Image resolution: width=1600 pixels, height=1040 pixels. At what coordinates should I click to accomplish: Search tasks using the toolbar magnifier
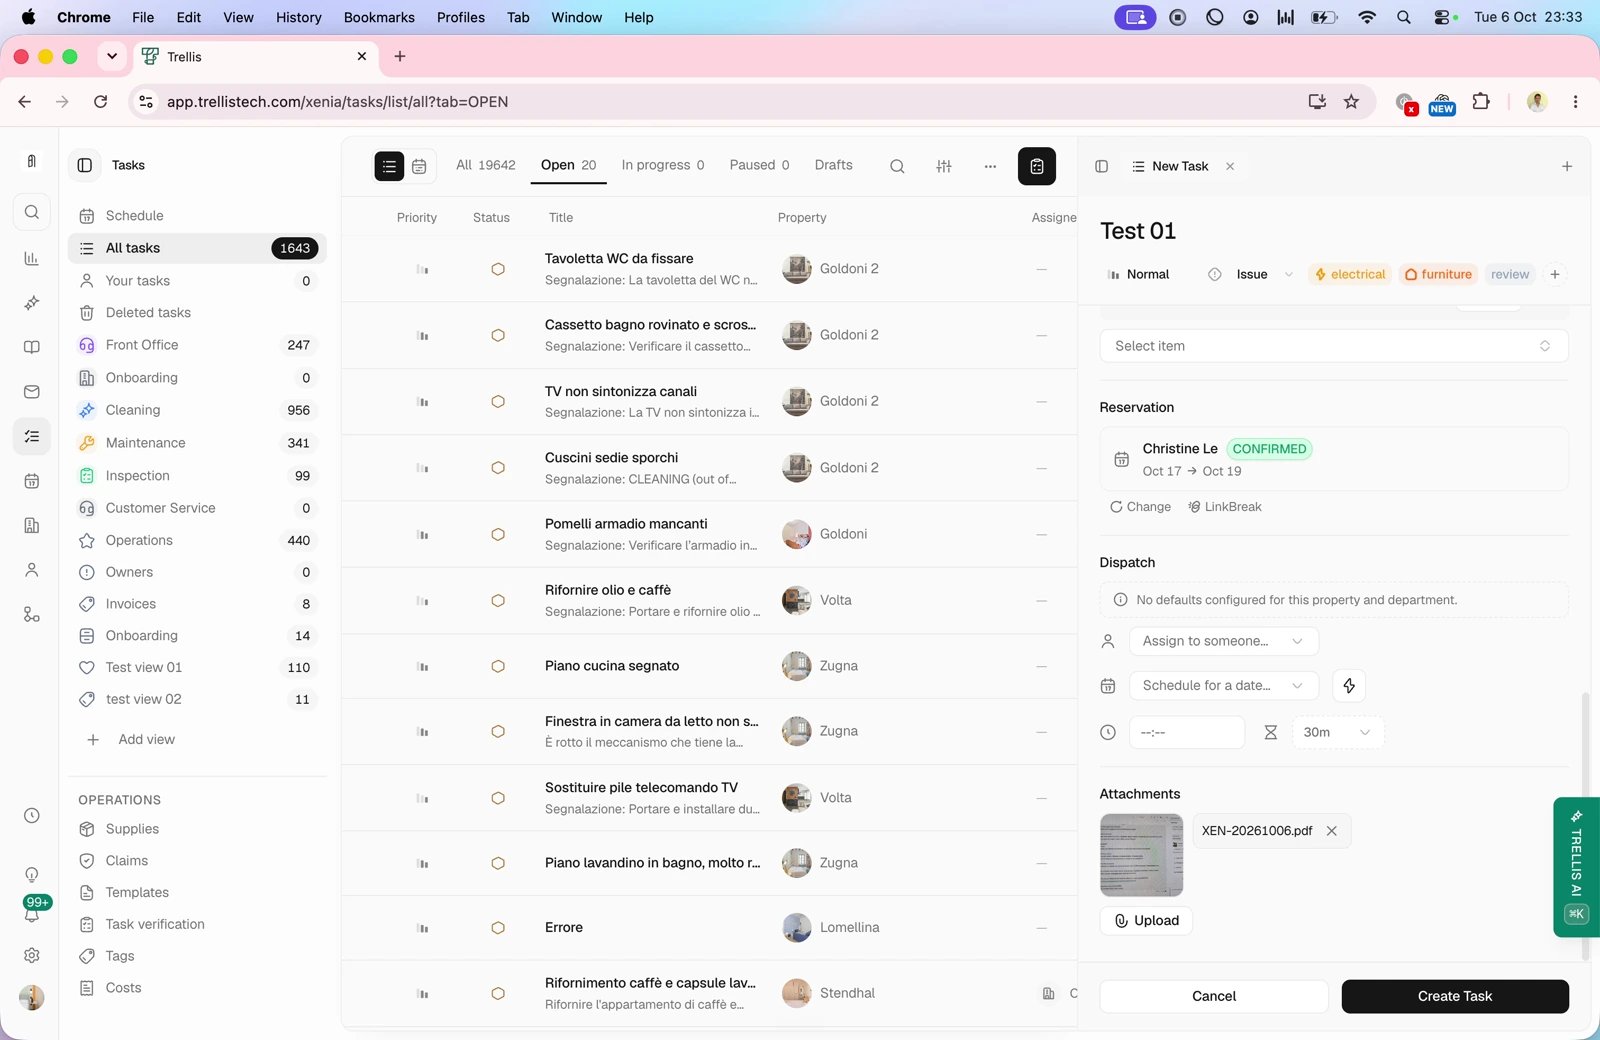897,166
